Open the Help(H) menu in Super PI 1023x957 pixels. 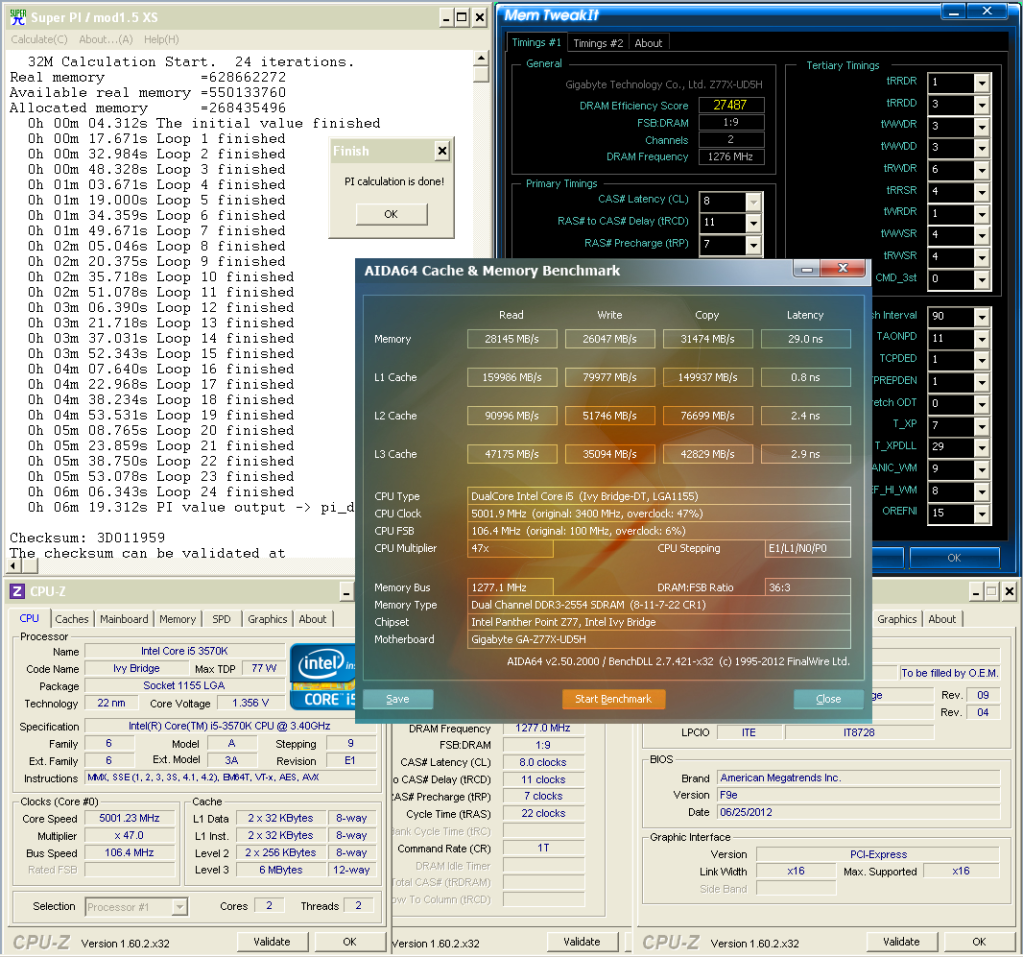pos(161,40)
